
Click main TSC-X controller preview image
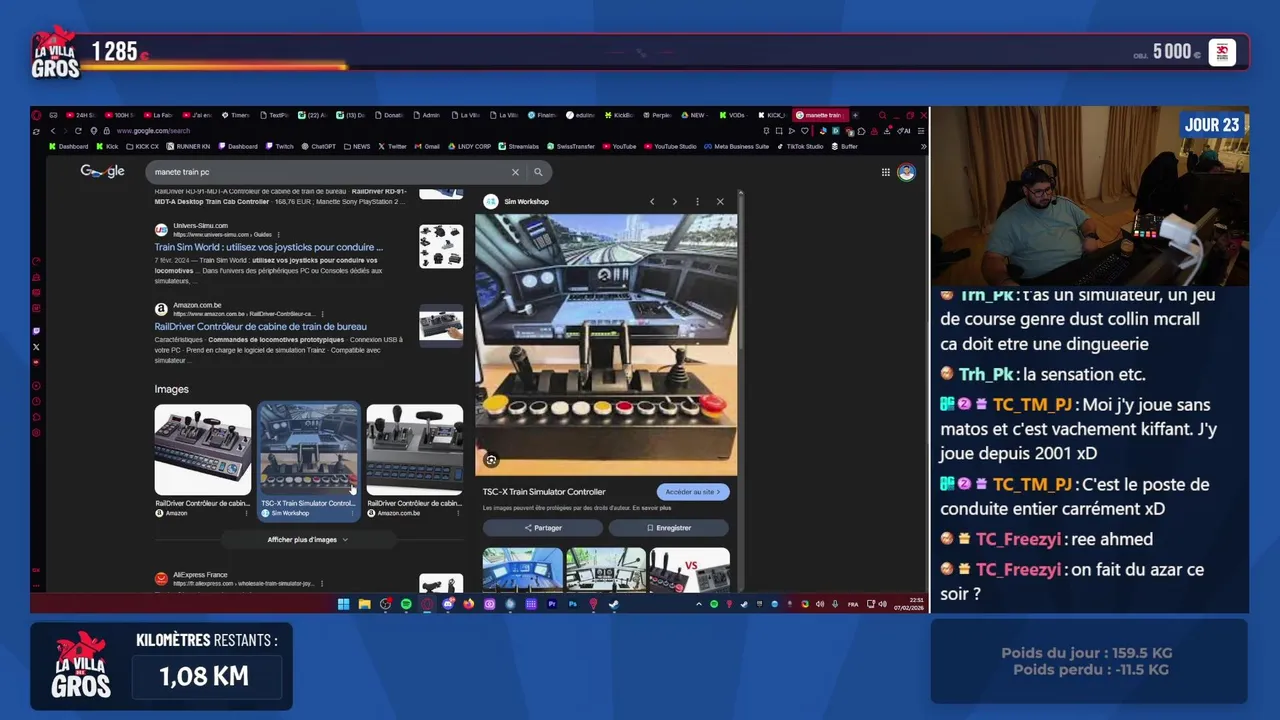click(x=606, y=344)
